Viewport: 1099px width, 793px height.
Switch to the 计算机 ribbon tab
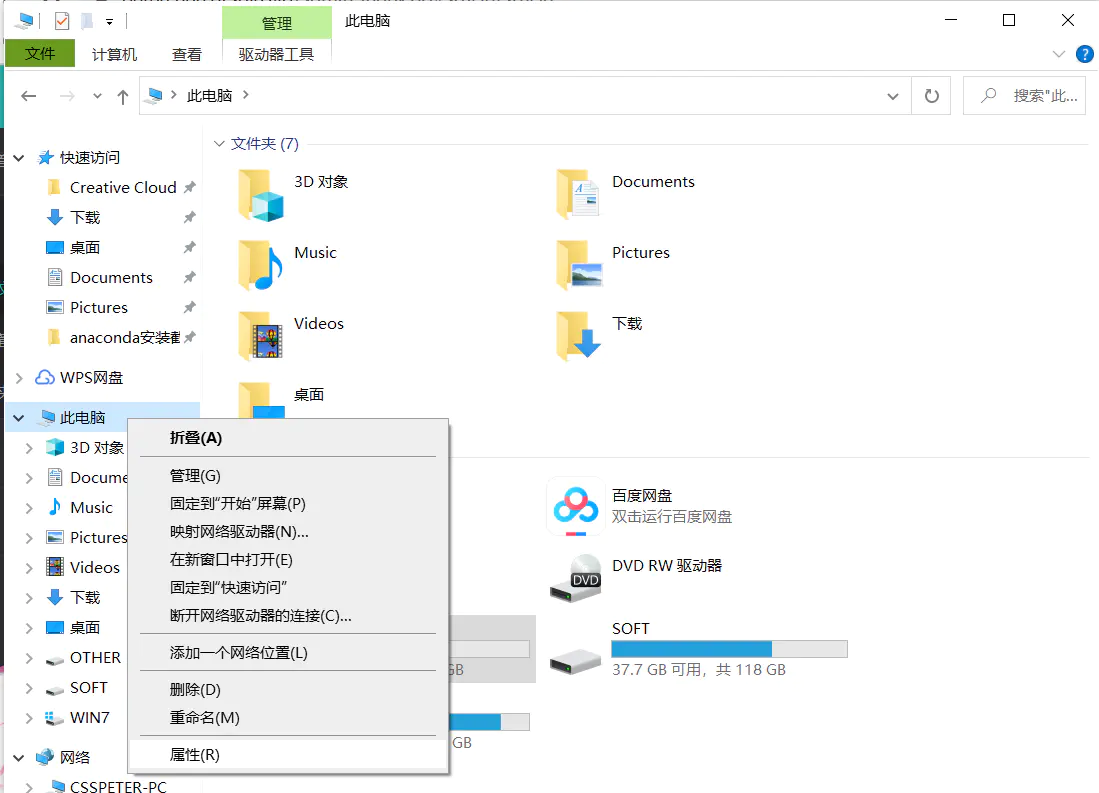click(114, 54)
